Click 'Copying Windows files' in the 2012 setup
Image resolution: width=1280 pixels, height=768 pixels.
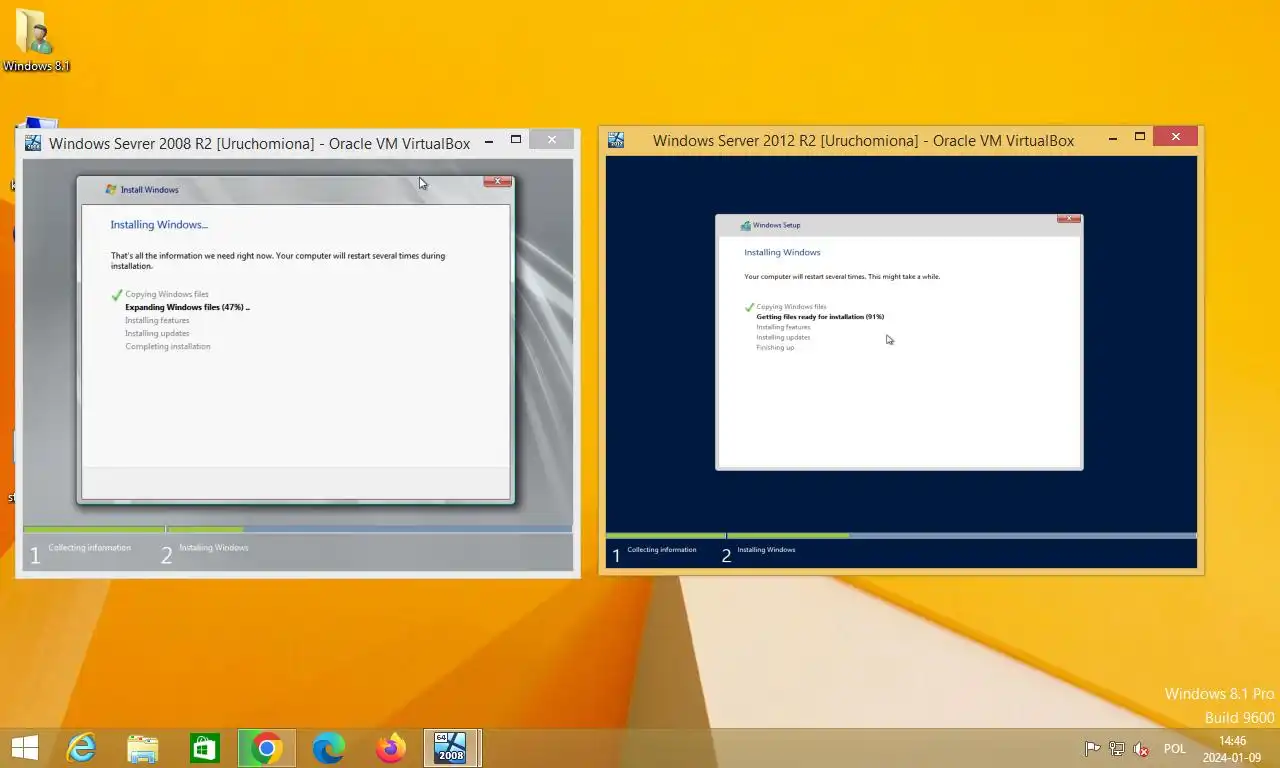click(x=791, y=306)
